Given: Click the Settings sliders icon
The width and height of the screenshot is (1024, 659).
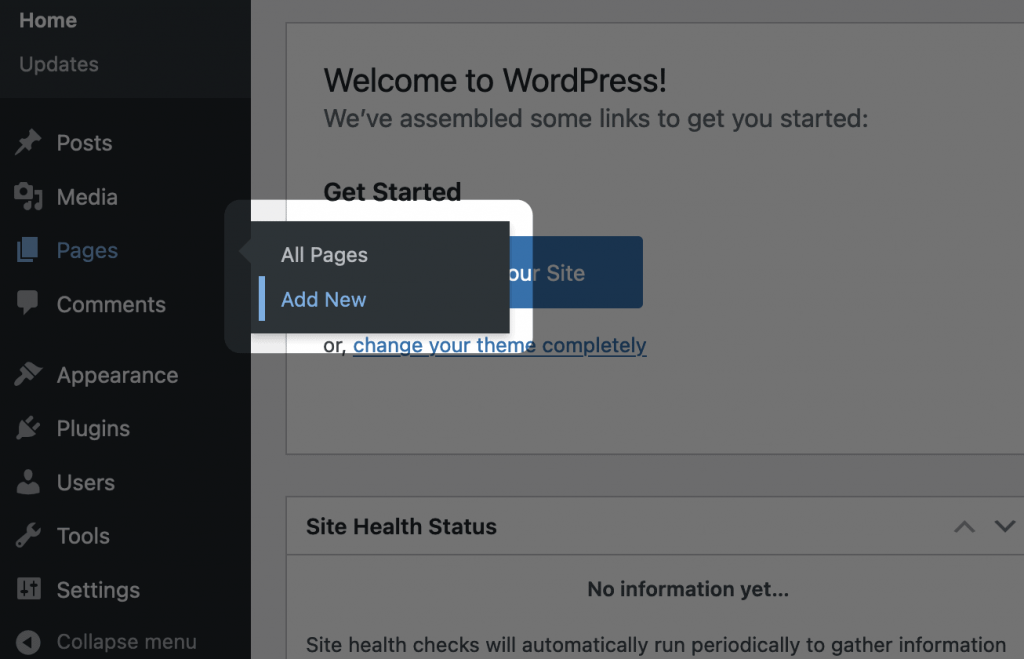Looking at the screenshot, I should (x=29, y=589).
